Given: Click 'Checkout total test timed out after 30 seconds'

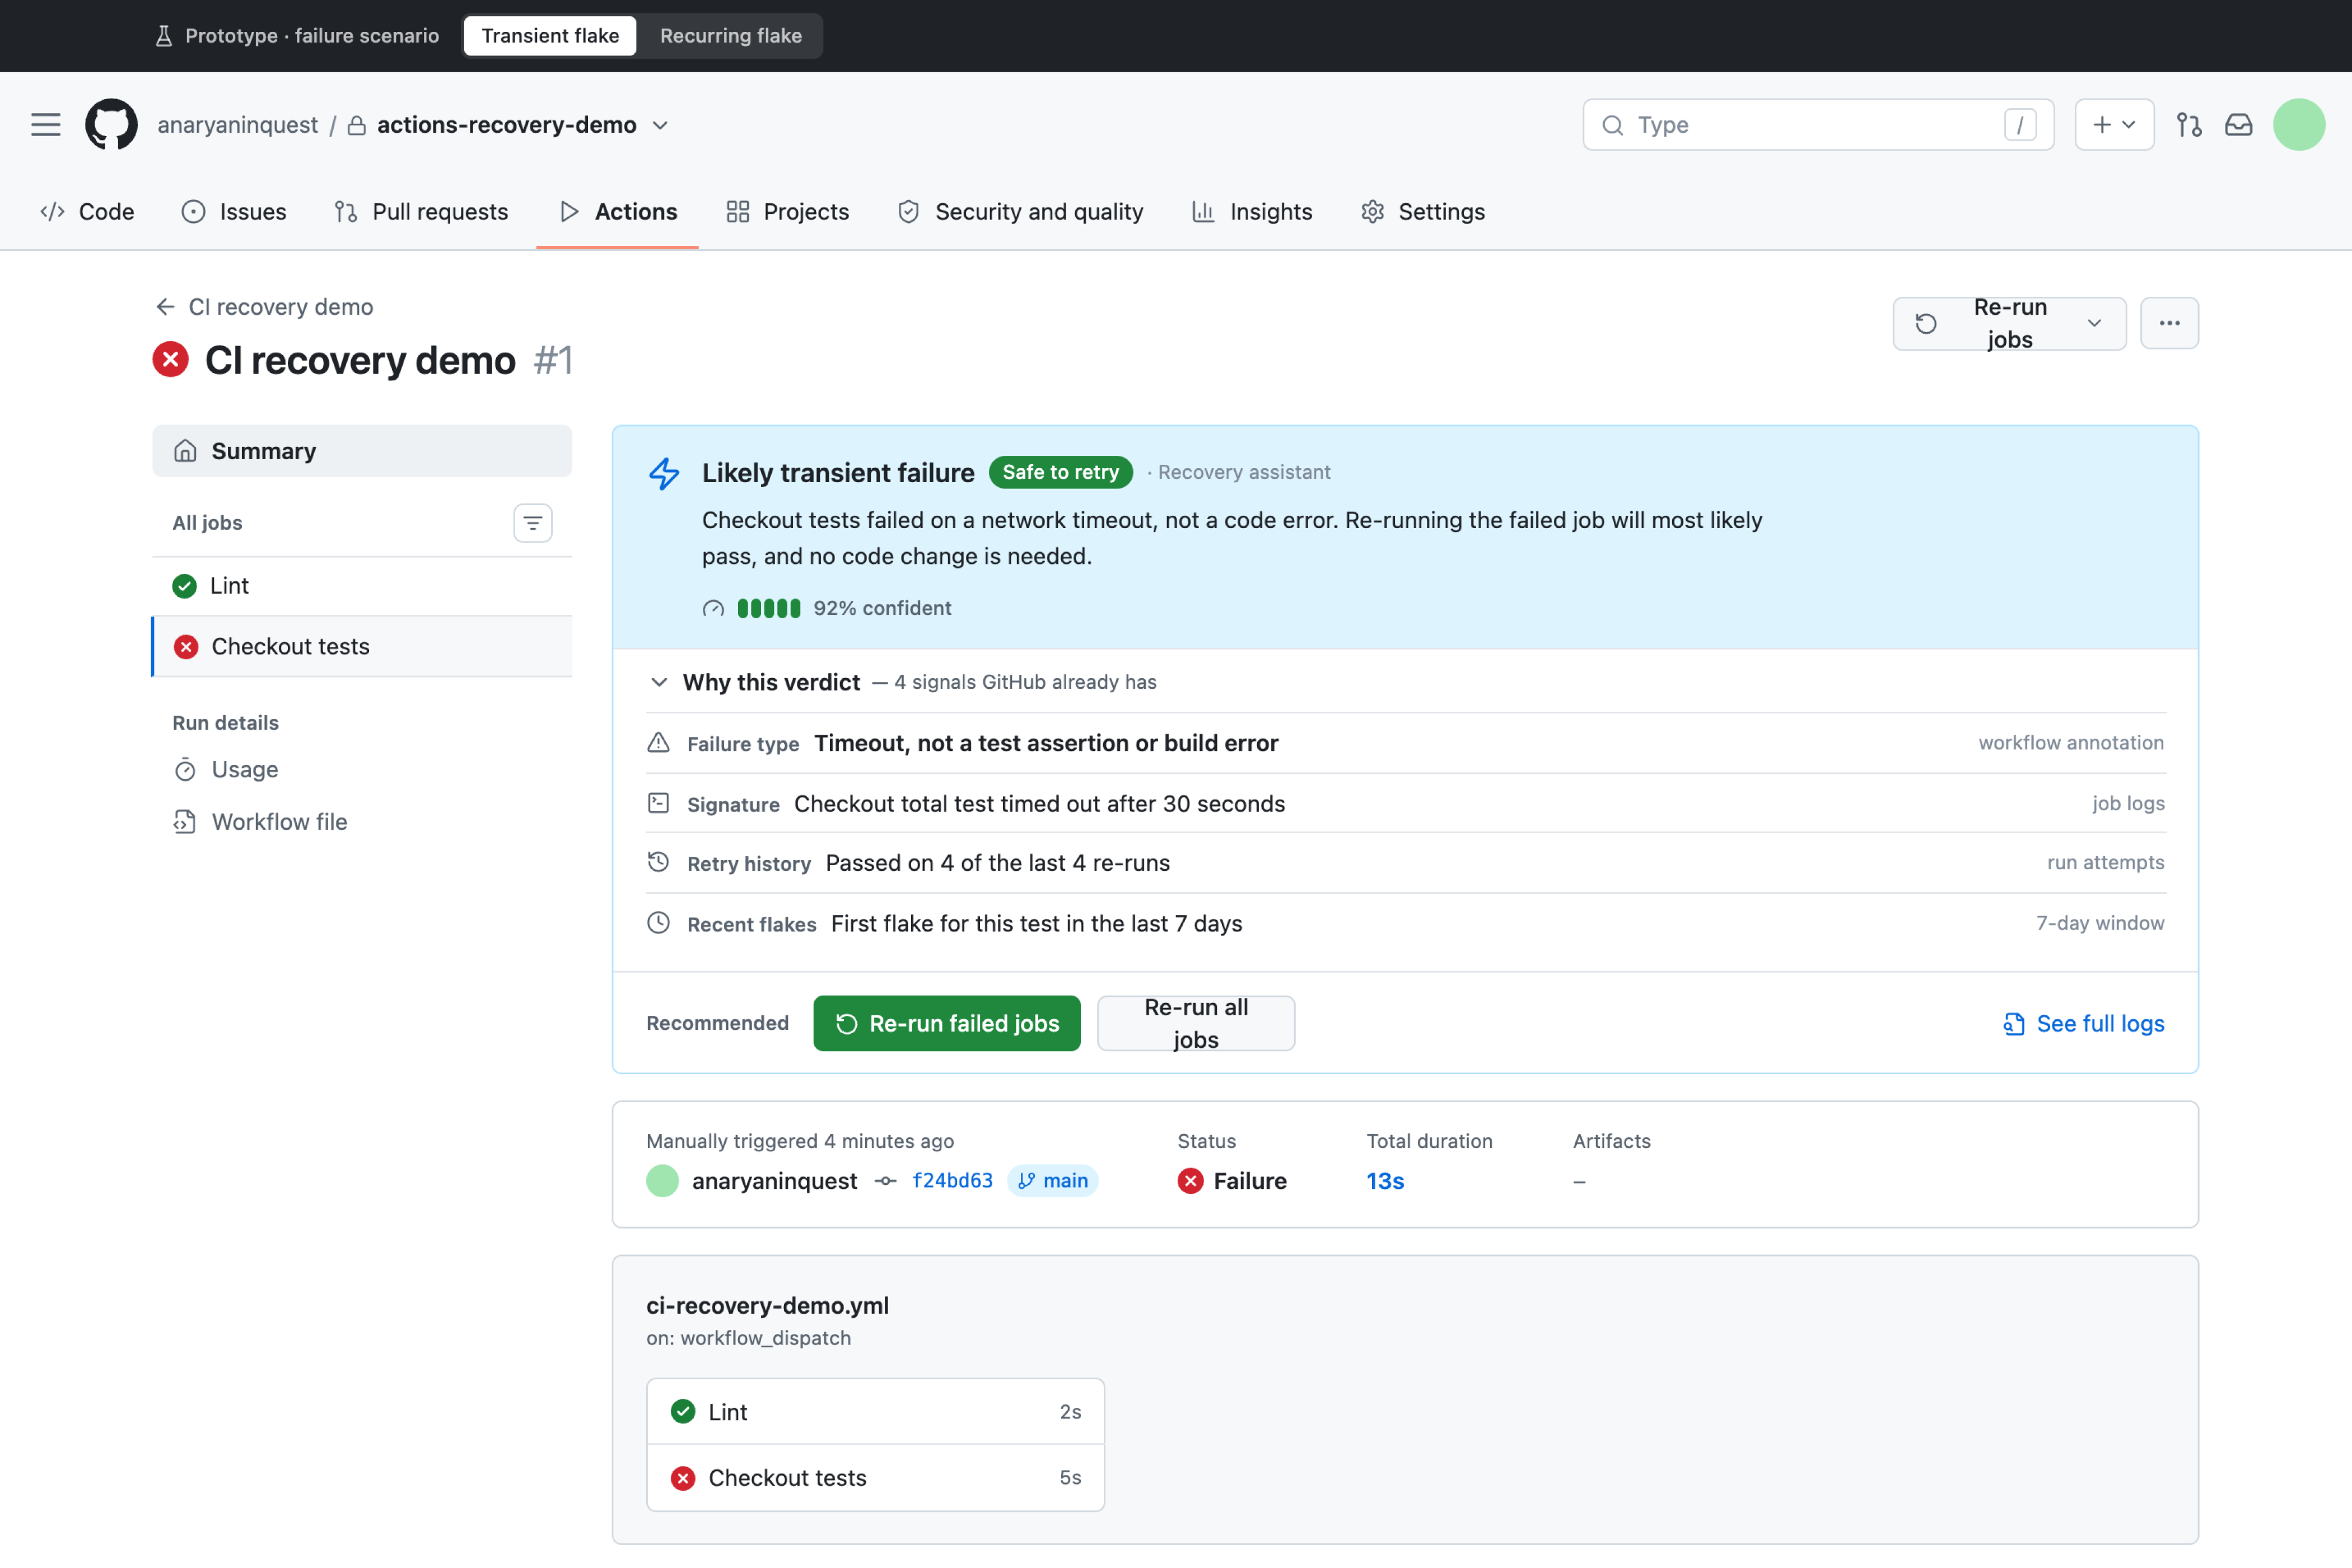Looking at the screenshot, I should pos(1040,804).
